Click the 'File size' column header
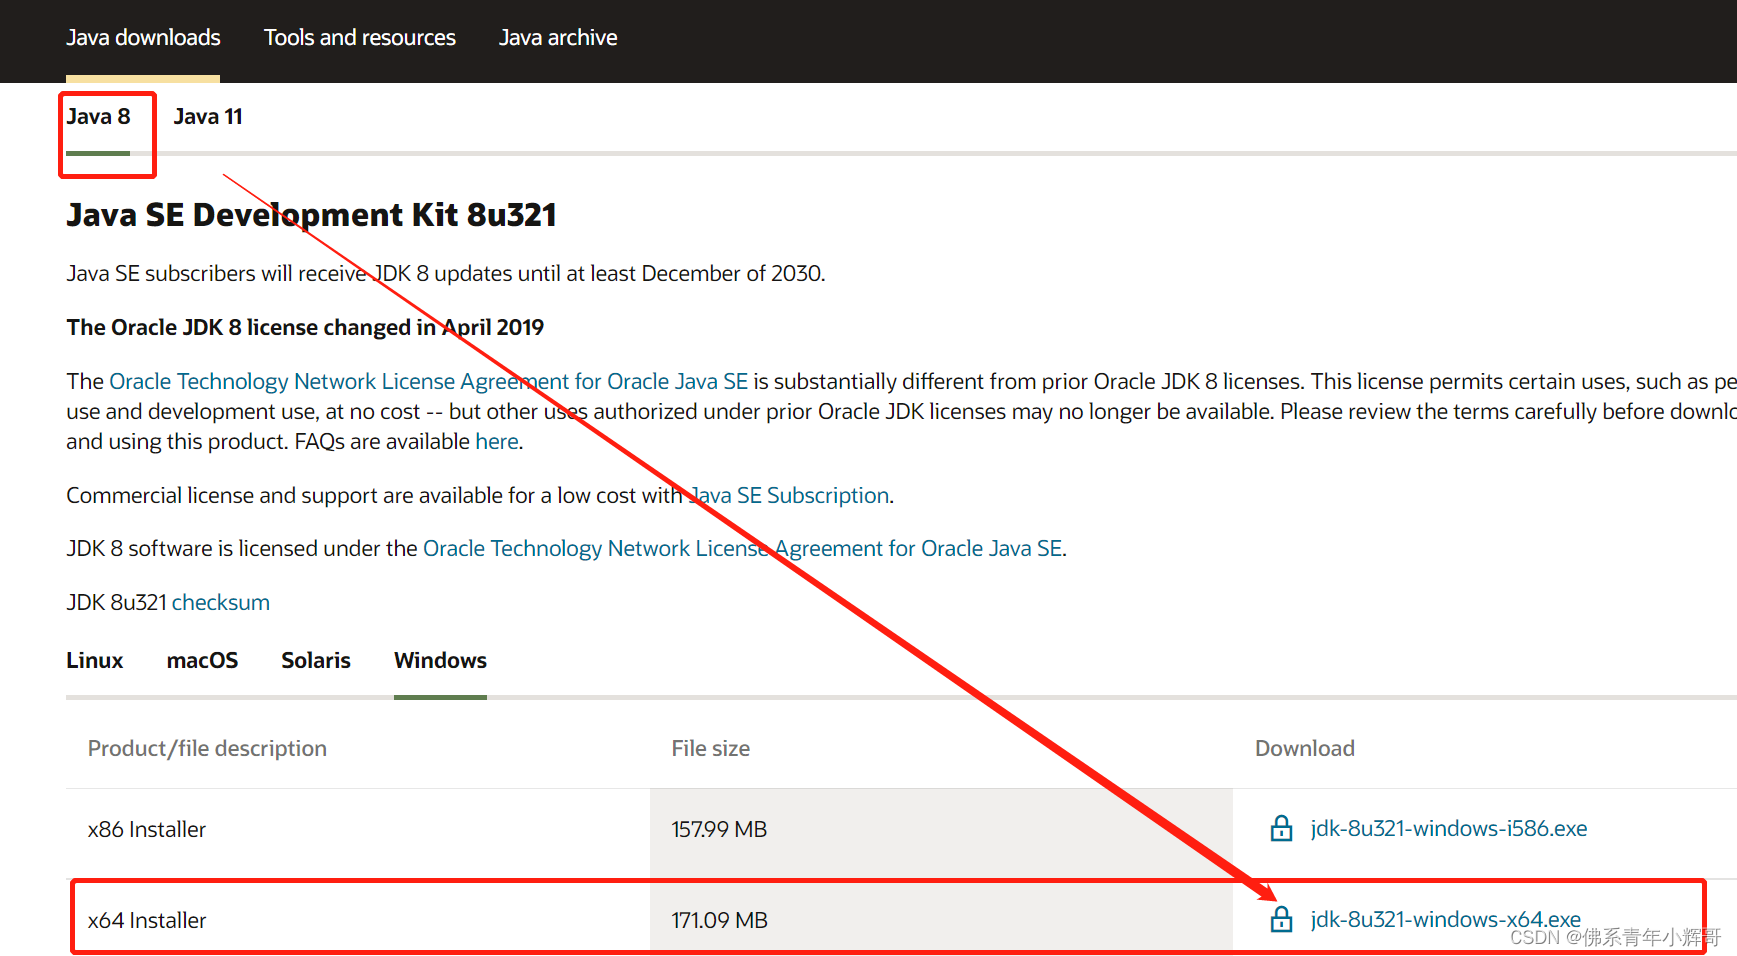1737x956 pixels. [711, 749]
